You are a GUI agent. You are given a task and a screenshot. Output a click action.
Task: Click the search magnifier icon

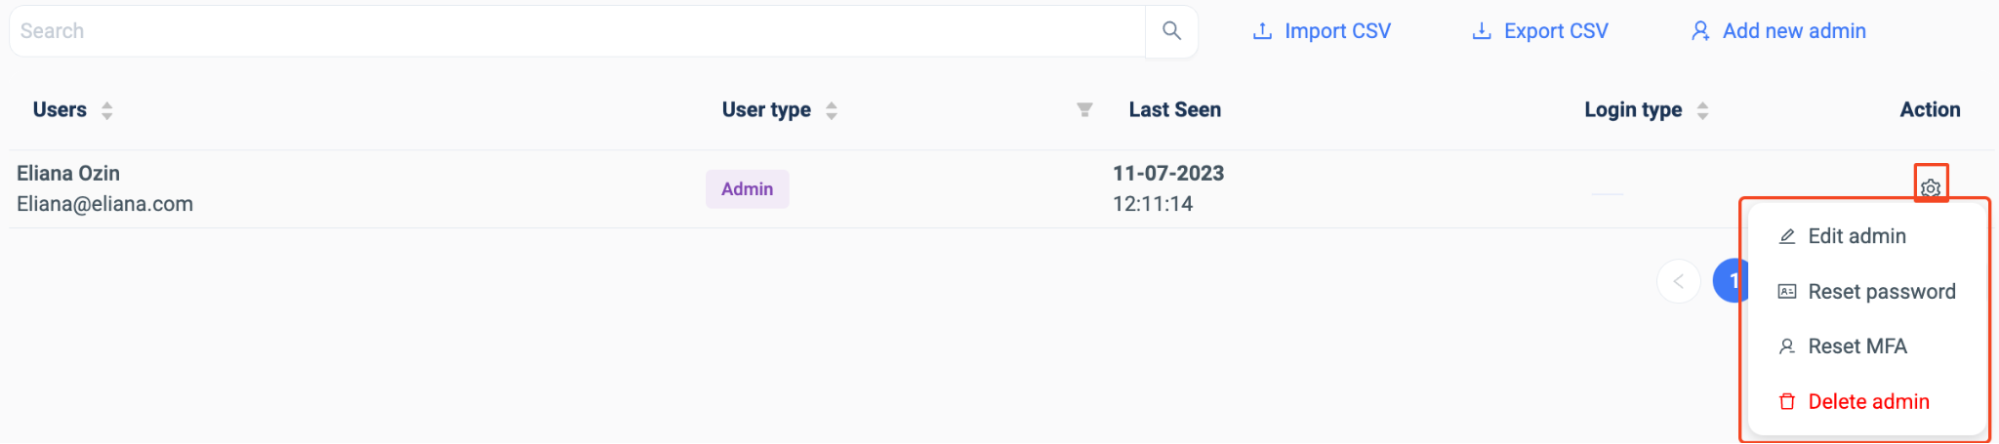(1171, 31)
